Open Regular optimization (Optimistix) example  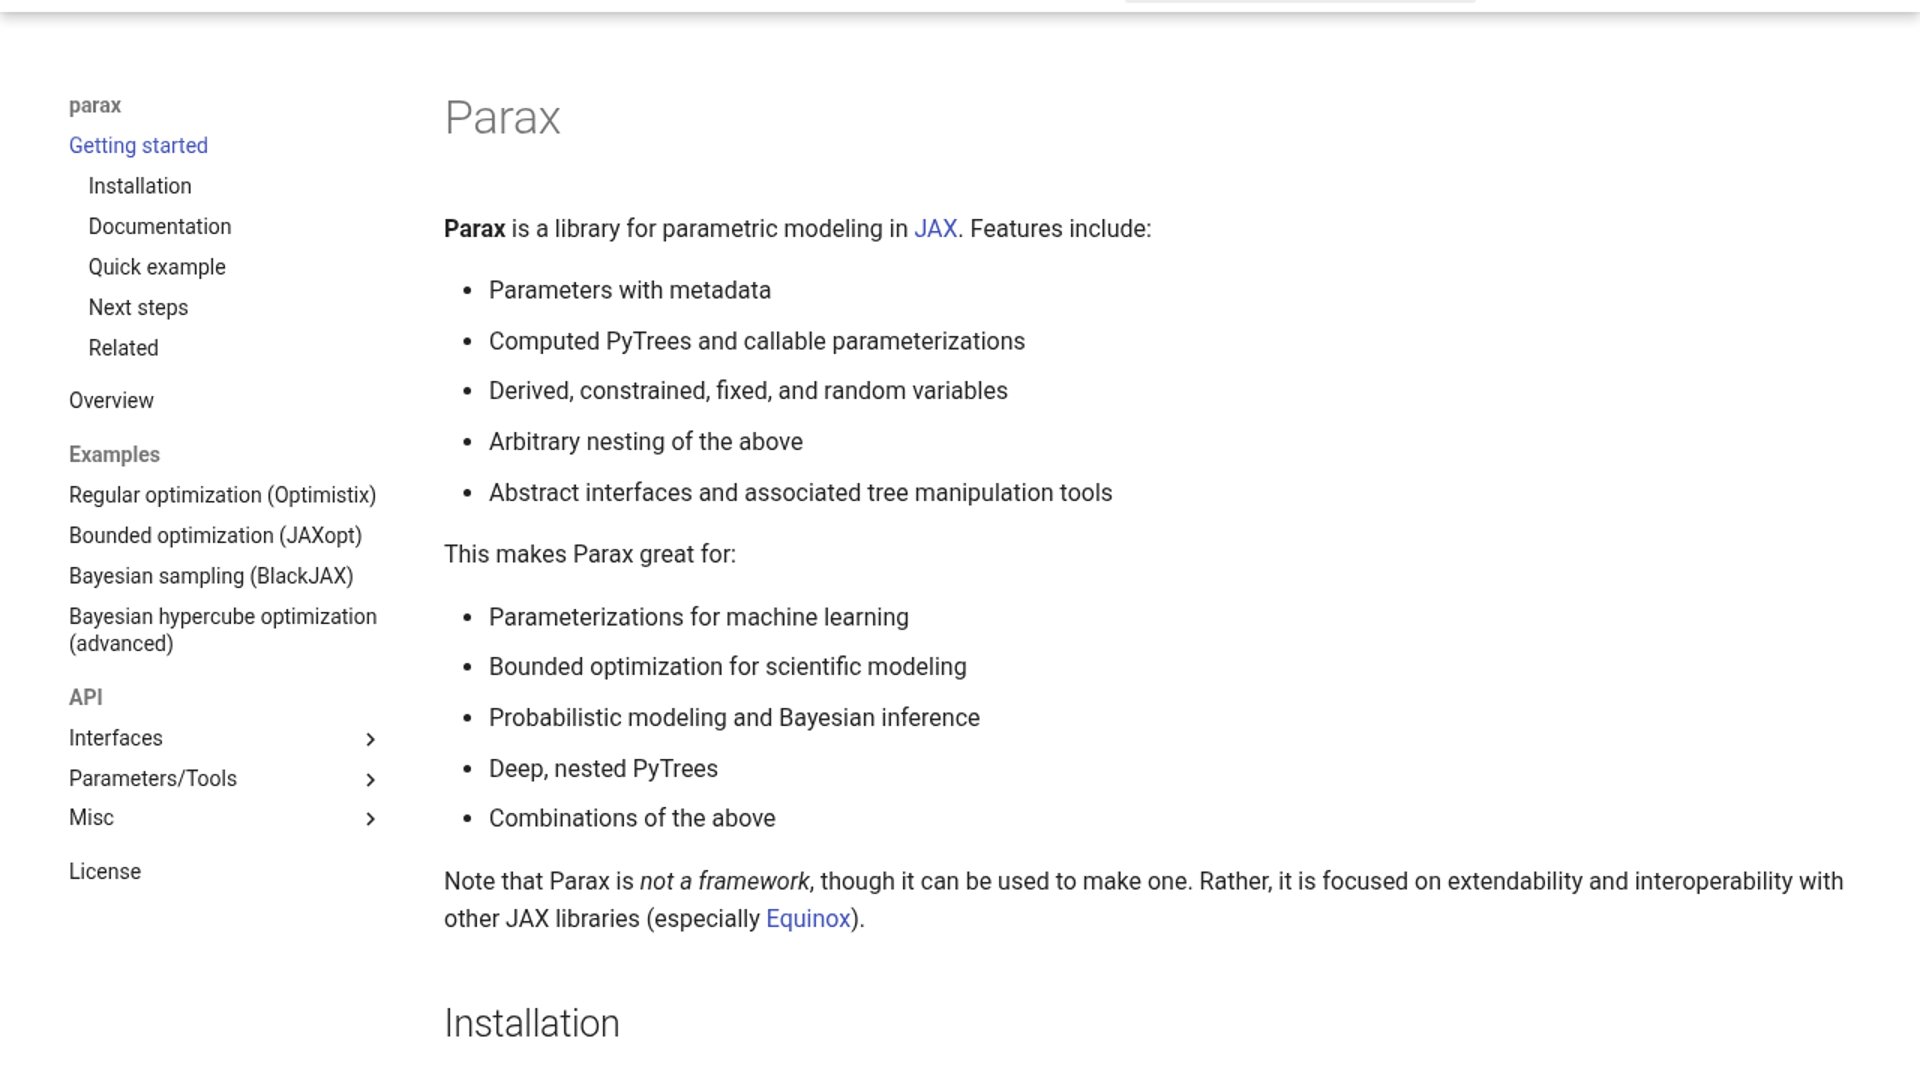pos(222,495)
